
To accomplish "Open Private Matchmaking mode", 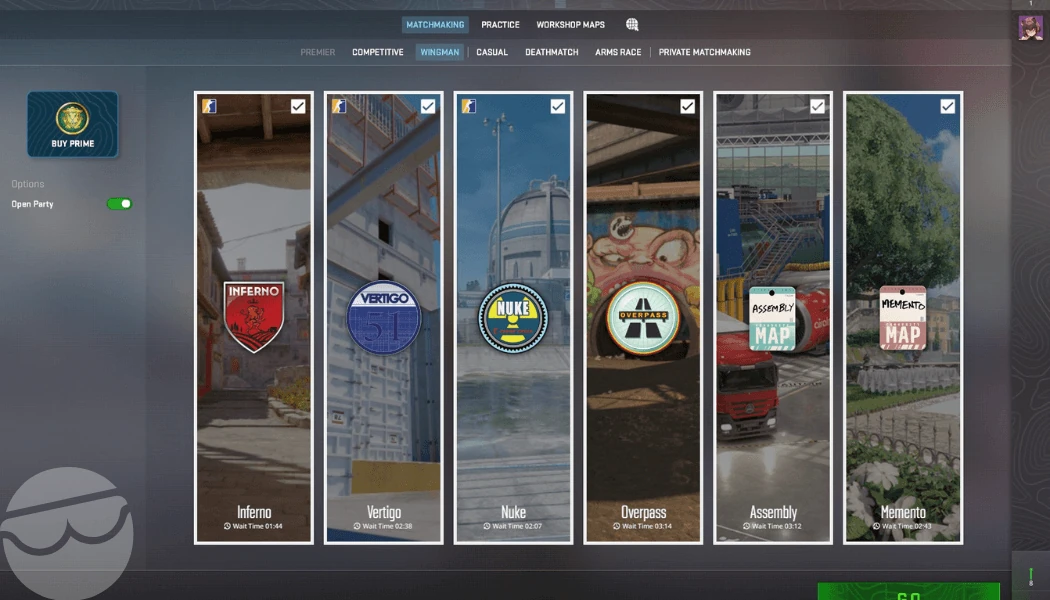I will 704,52.
